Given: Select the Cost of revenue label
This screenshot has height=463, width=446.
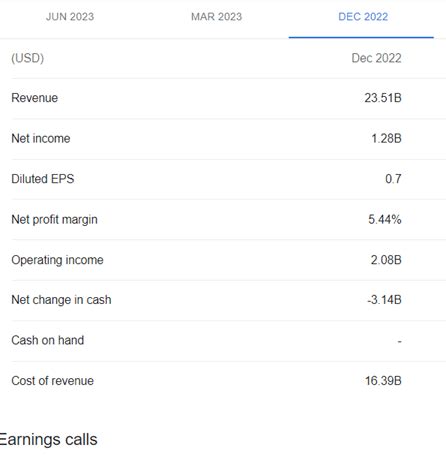Looking at the screenshot, I should [x=53, y=381].
